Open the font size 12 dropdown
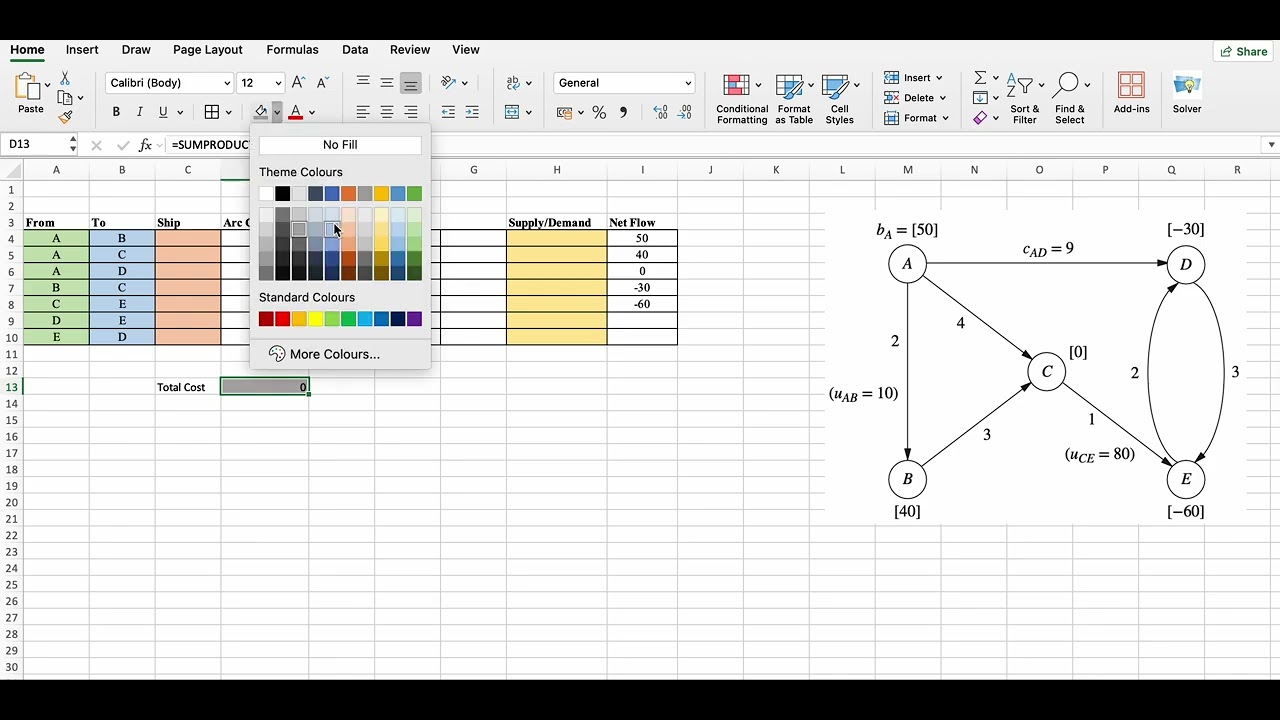The width and height of the screenshot is (1280, 720). (262, 83)
